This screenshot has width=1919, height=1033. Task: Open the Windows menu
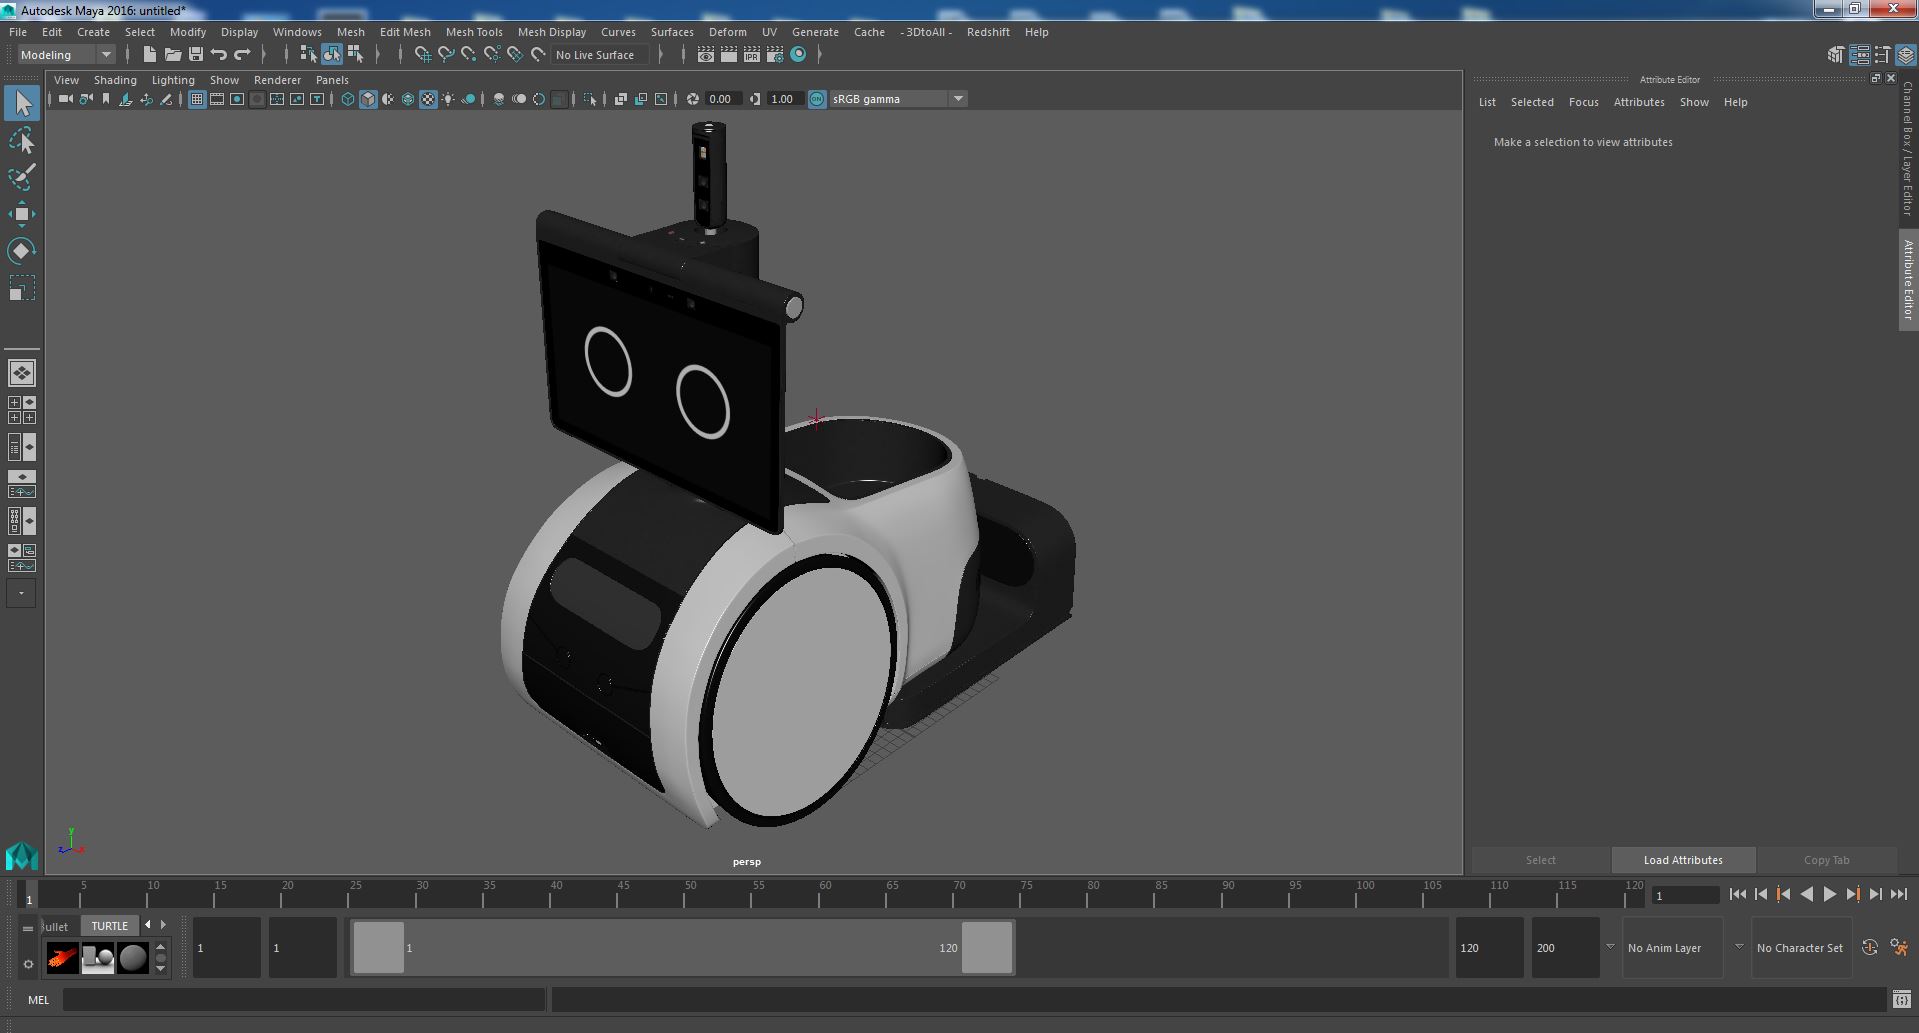click(297, 32)
